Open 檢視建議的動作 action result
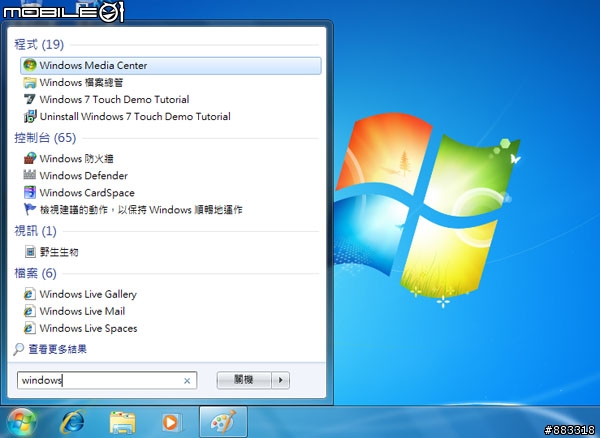The width and height of the screenshot is (600, 438). (141, 210)
